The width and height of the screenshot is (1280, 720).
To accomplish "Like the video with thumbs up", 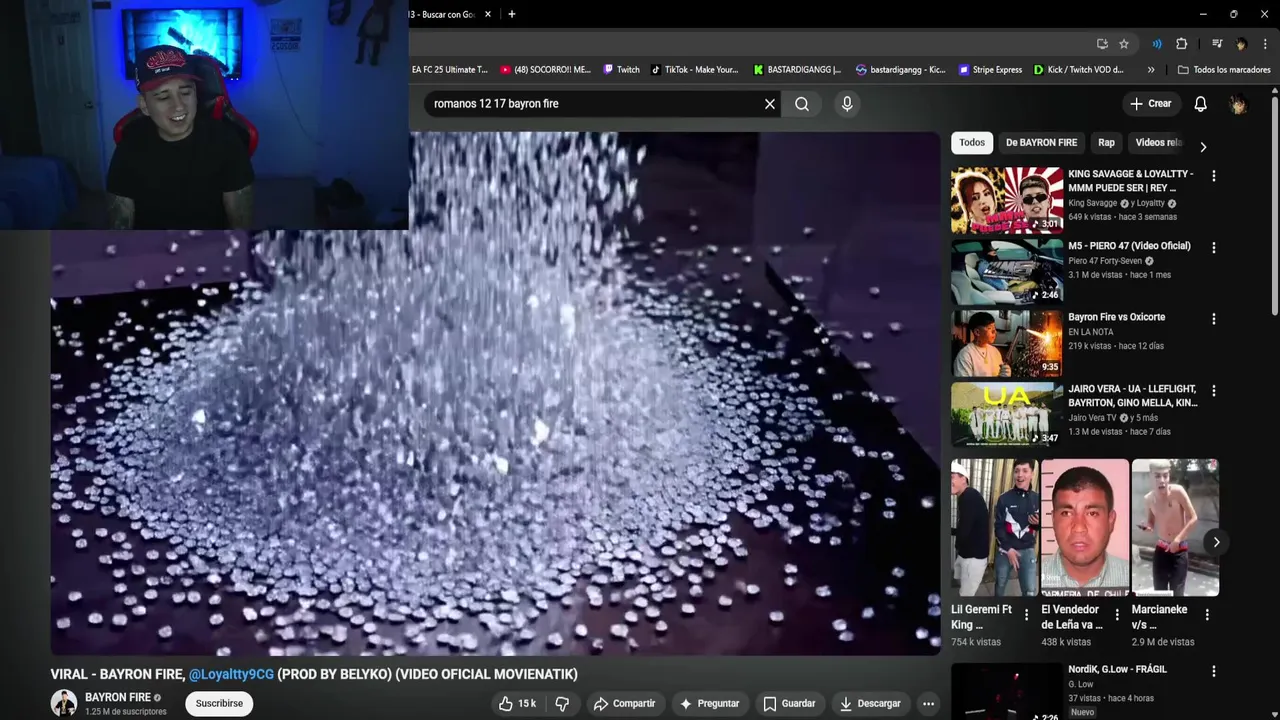I will 518,704.
